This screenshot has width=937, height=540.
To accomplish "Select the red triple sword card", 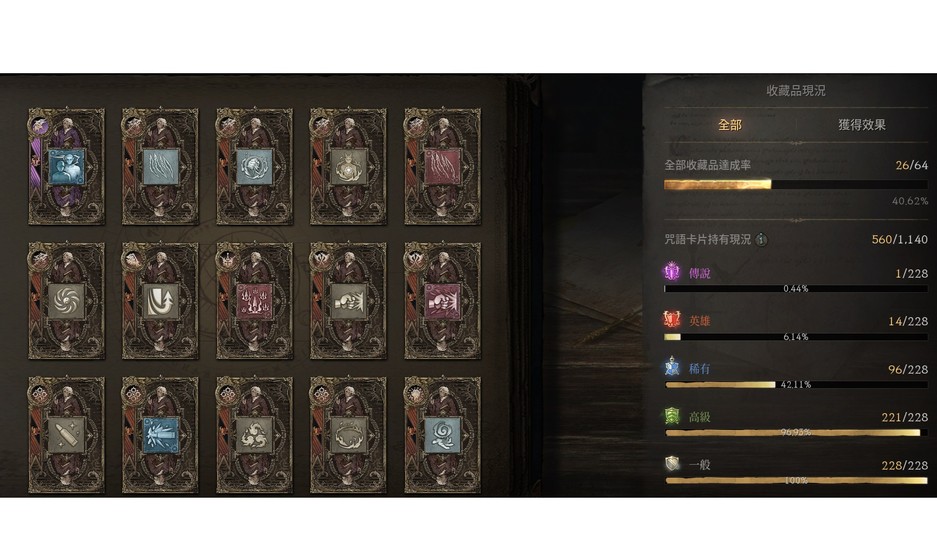I will (x=255, y=300).
